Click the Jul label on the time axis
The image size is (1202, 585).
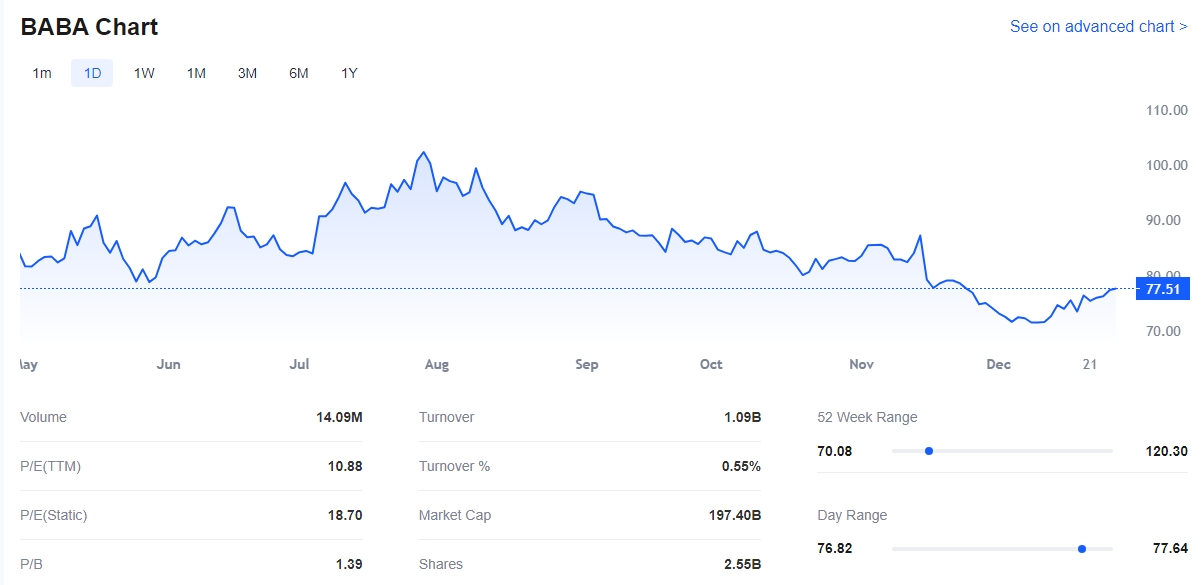tap(299, 365)
